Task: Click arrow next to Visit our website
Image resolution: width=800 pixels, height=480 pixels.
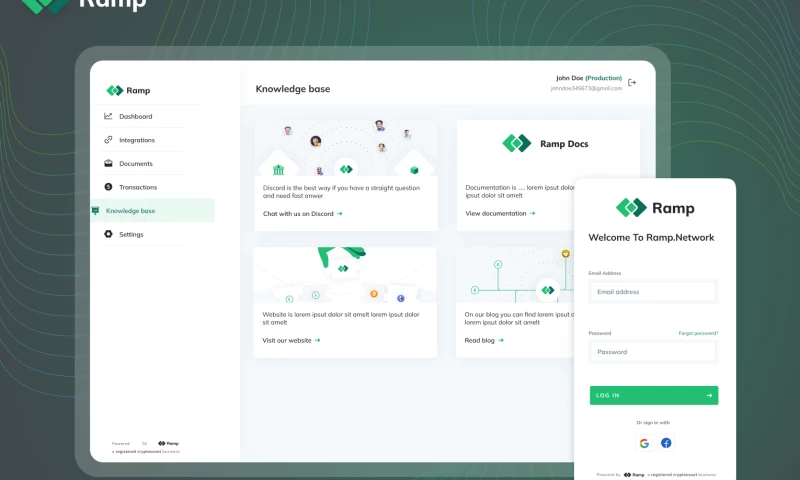Action: (317, 340)
